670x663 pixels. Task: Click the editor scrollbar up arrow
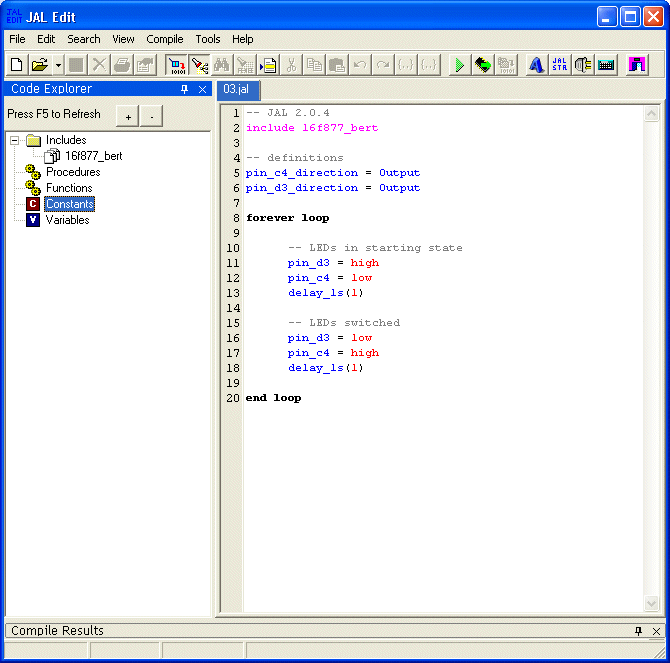pos(651,114)
